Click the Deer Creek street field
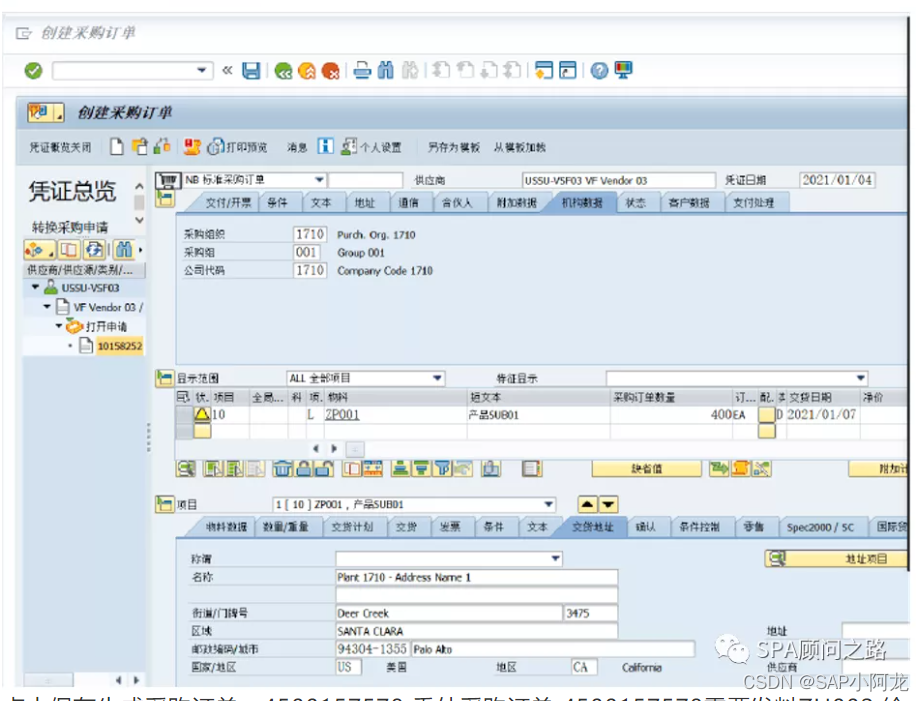Viewport: 924px width, 701px height. [449, 613]
